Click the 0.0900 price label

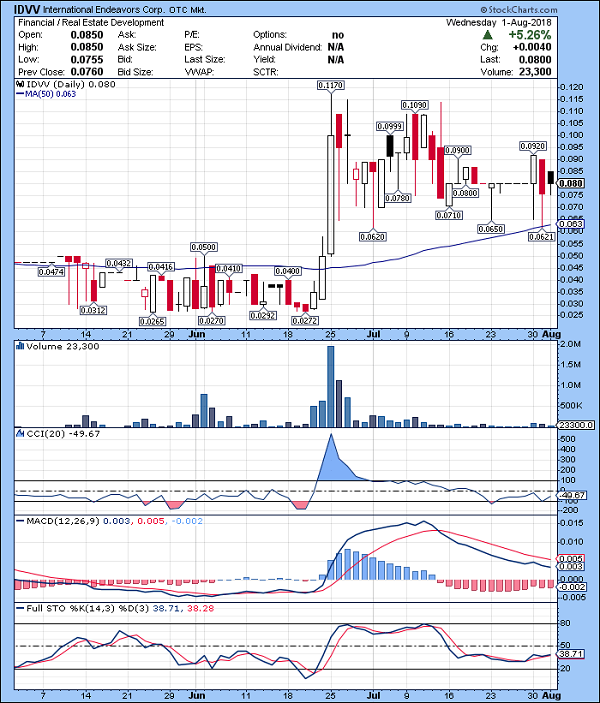457,150
